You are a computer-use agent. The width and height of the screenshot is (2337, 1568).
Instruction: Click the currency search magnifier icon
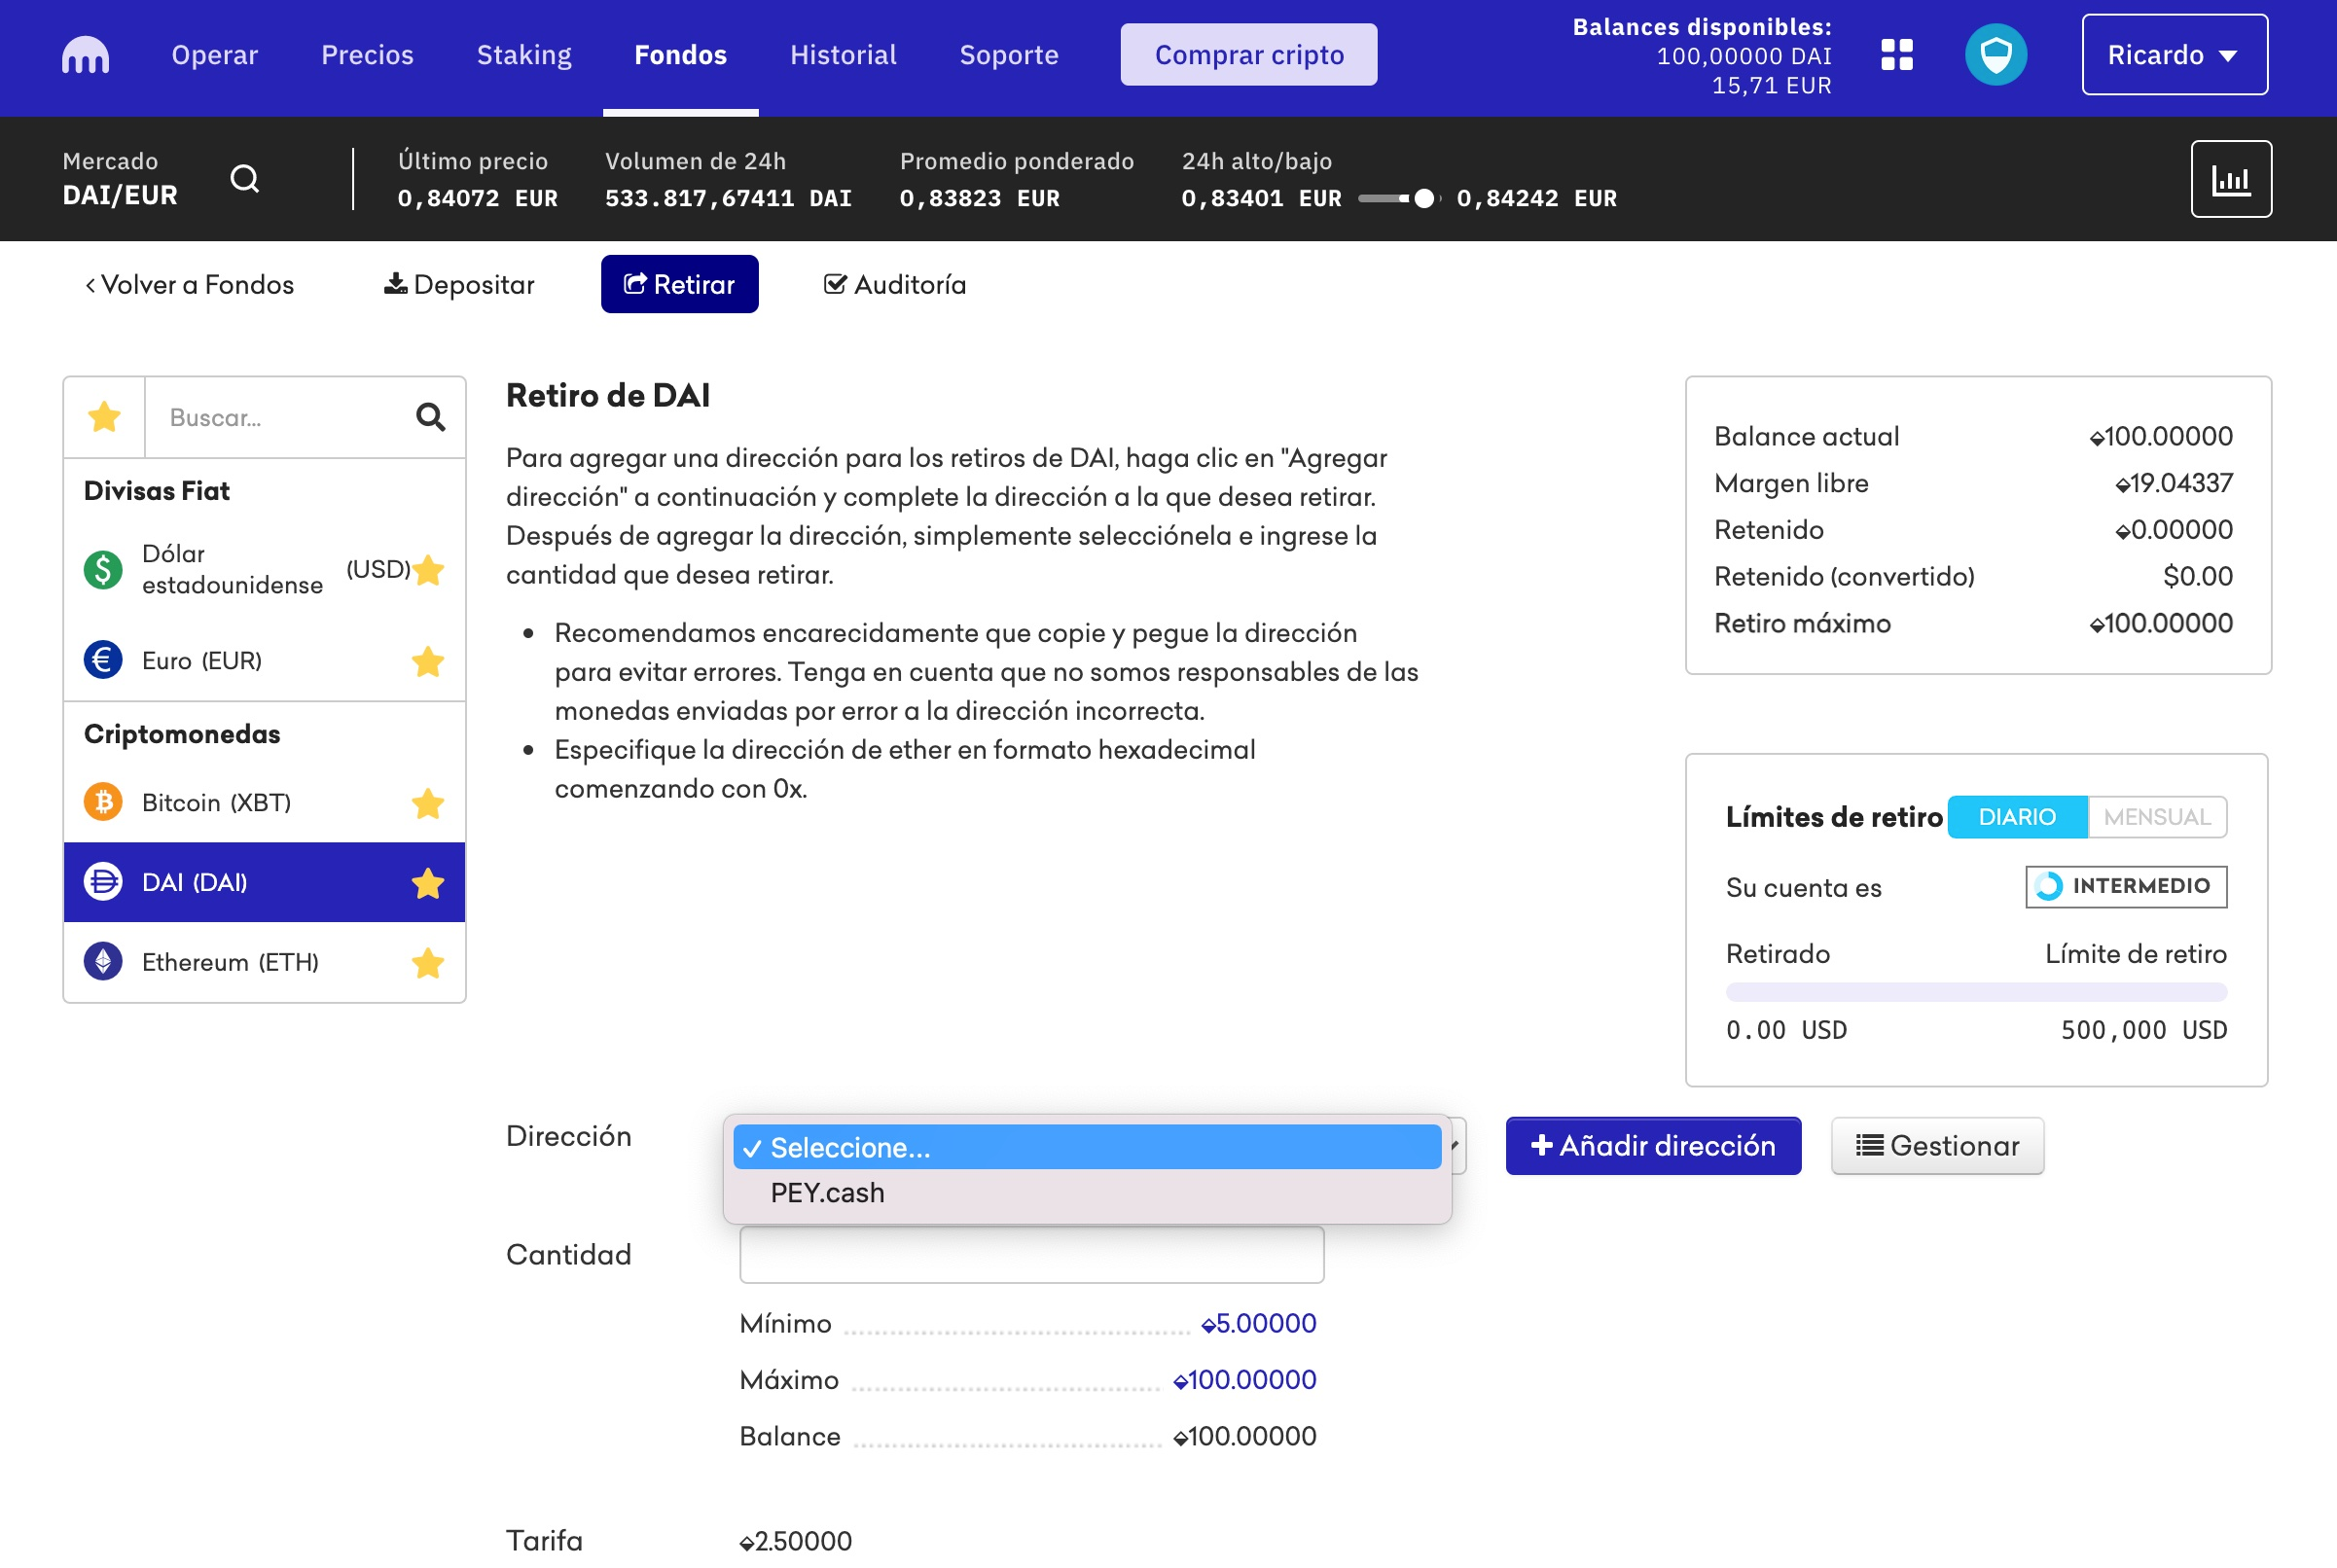[430, 416]
